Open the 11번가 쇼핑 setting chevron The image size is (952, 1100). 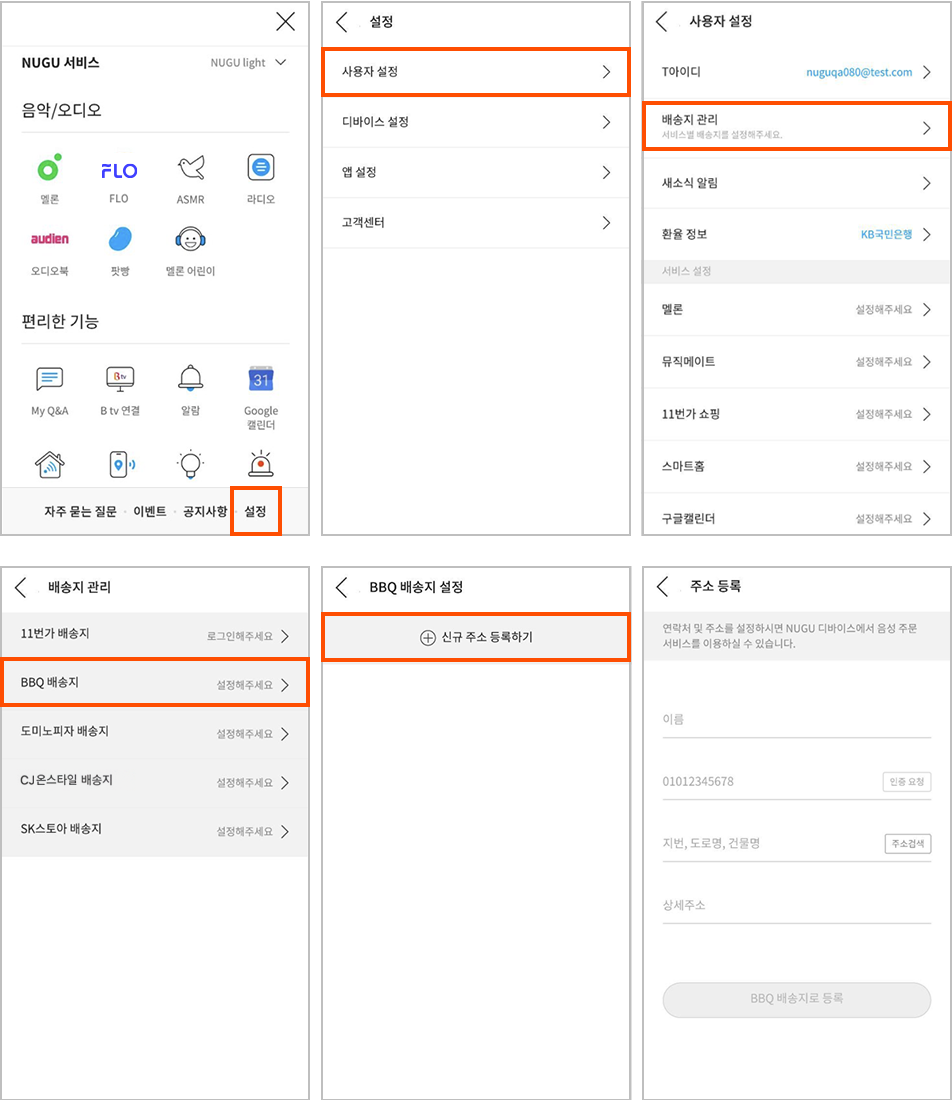coord(927,414)
